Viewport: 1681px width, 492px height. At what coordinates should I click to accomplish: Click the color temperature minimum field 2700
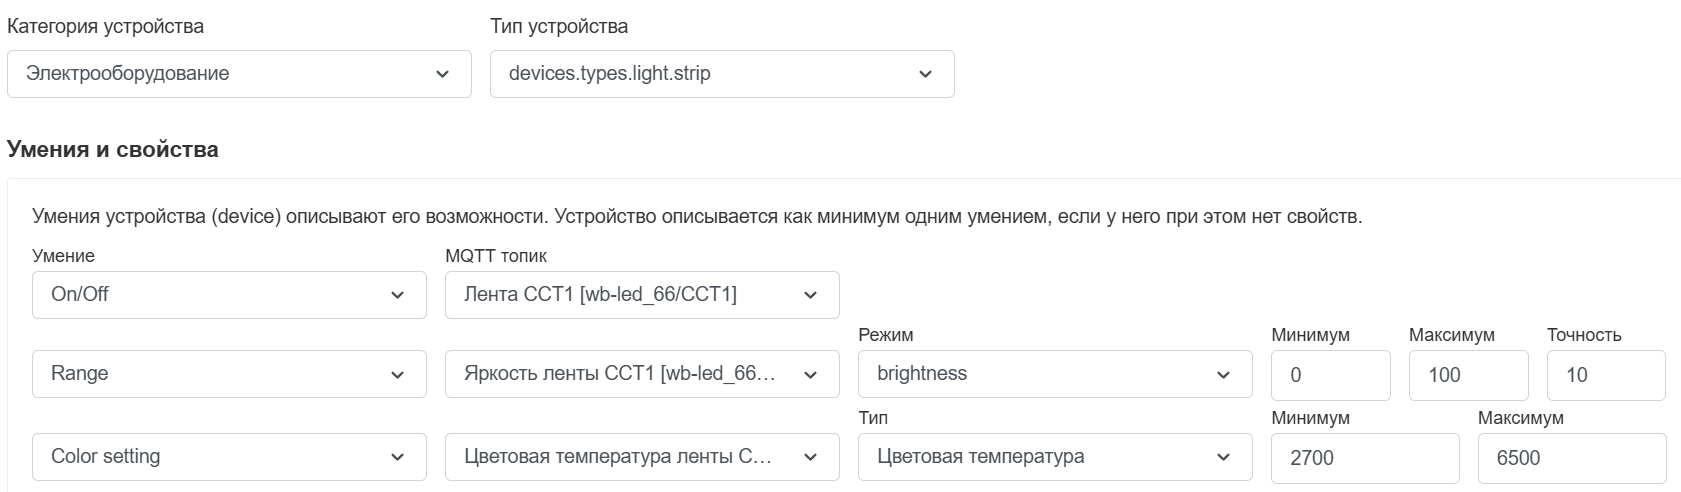pos(1364,458)
